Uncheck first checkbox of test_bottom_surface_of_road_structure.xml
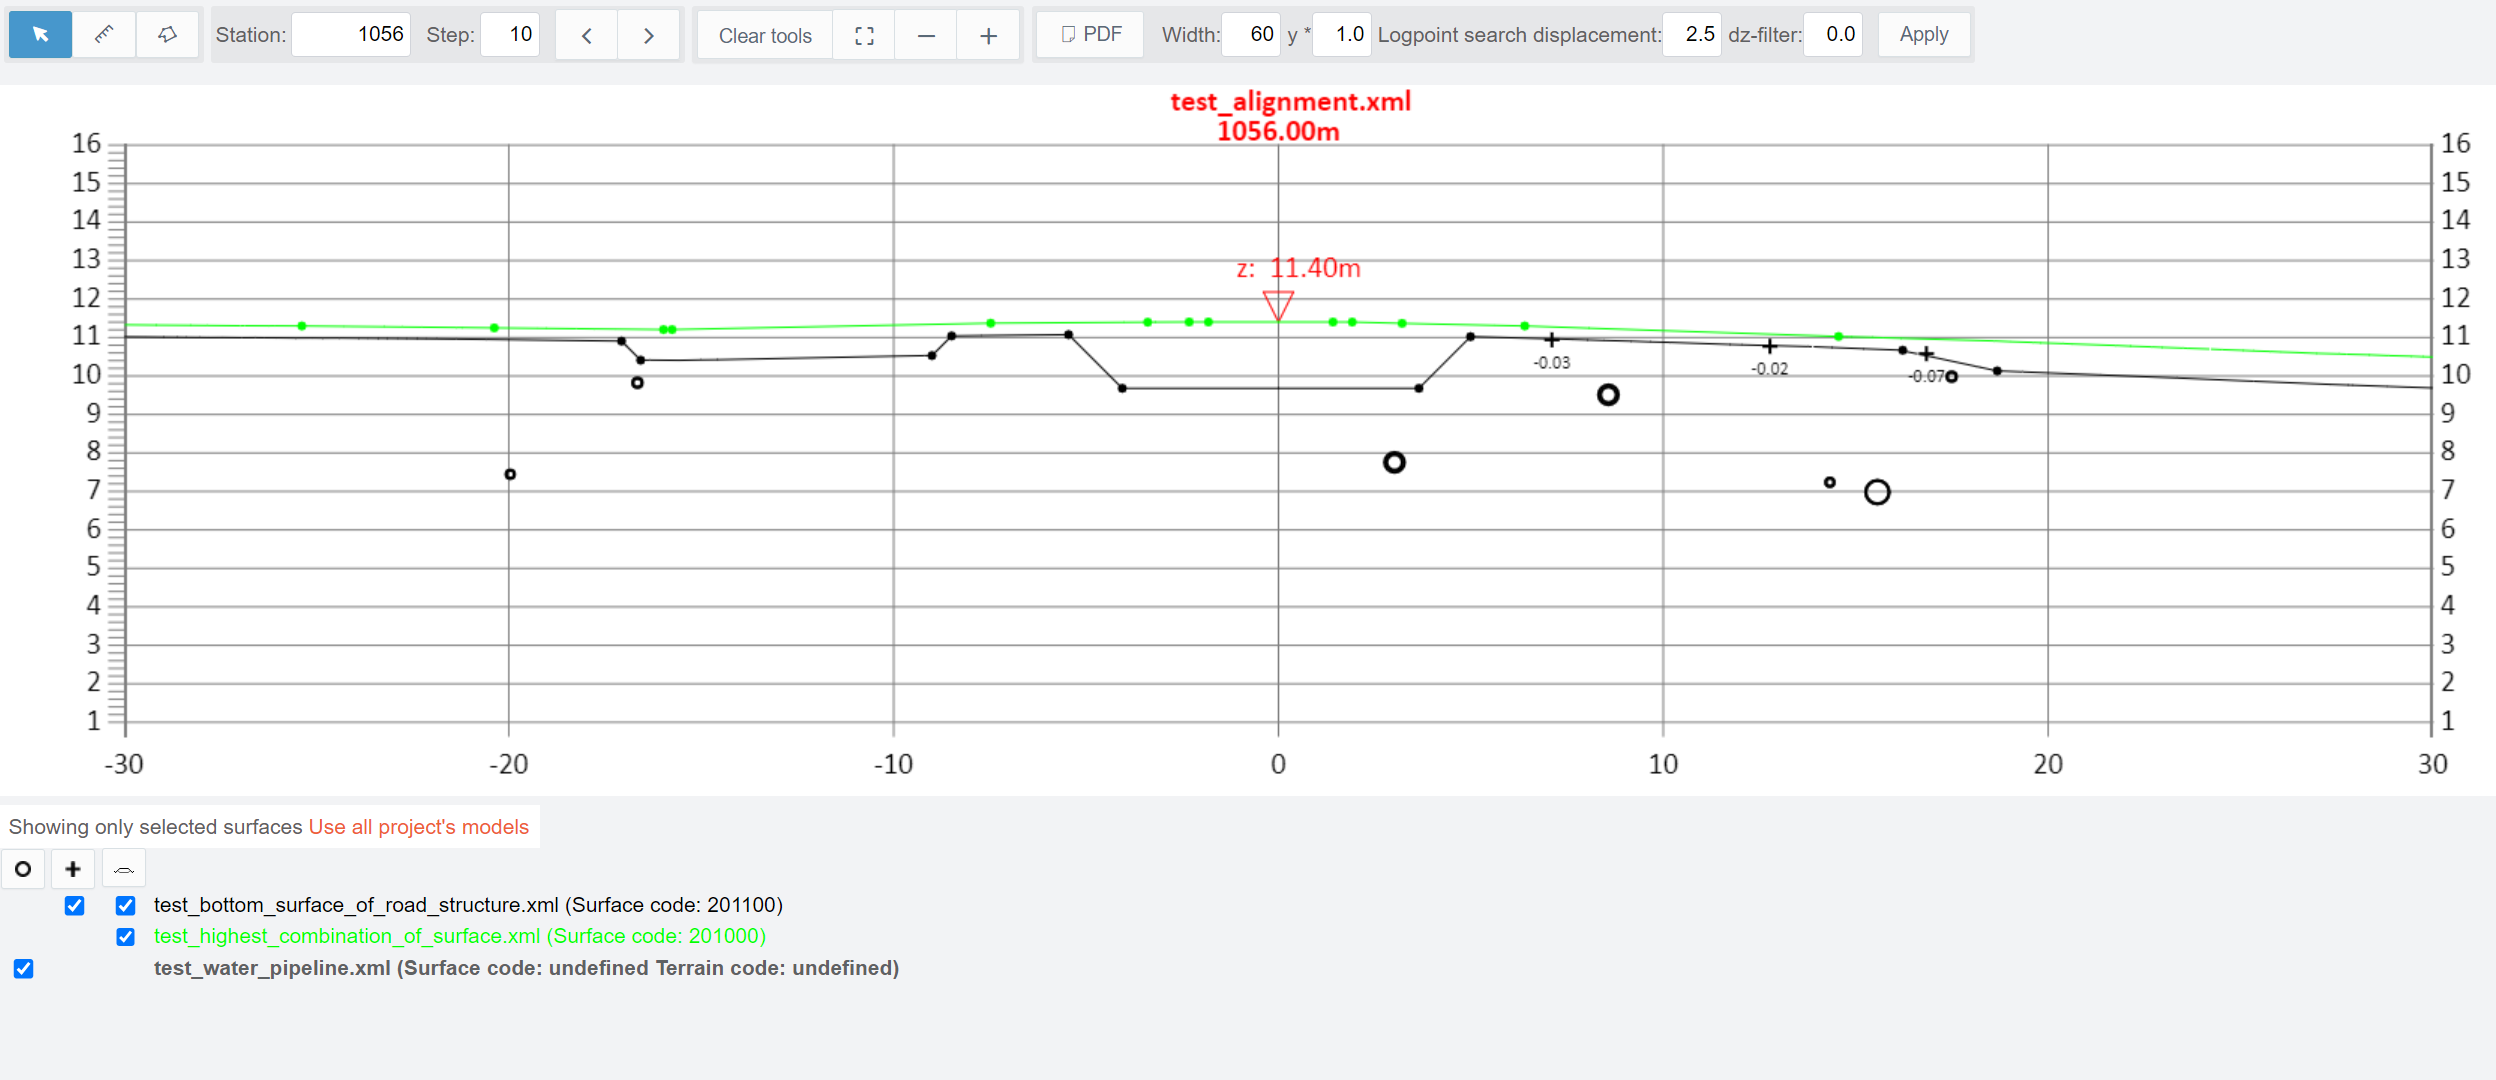The width and height of the screenshot is (2496, 1080). tap(75, 906)
